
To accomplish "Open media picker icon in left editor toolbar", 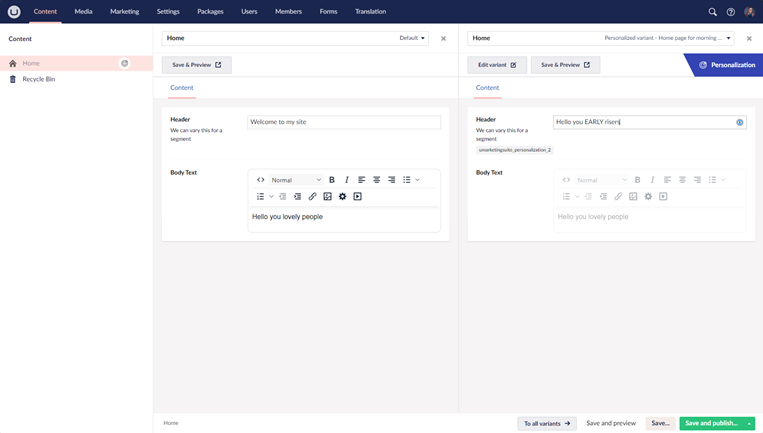I will point(327,197).
